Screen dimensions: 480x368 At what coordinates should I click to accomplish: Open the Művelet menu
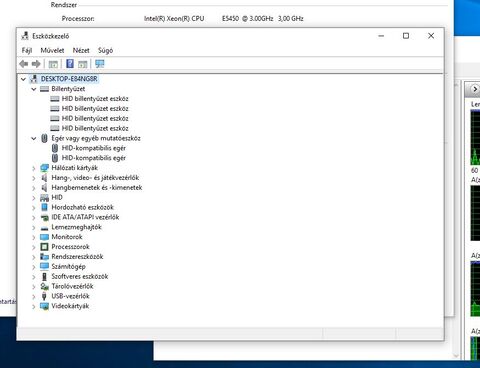pos(52,50)
